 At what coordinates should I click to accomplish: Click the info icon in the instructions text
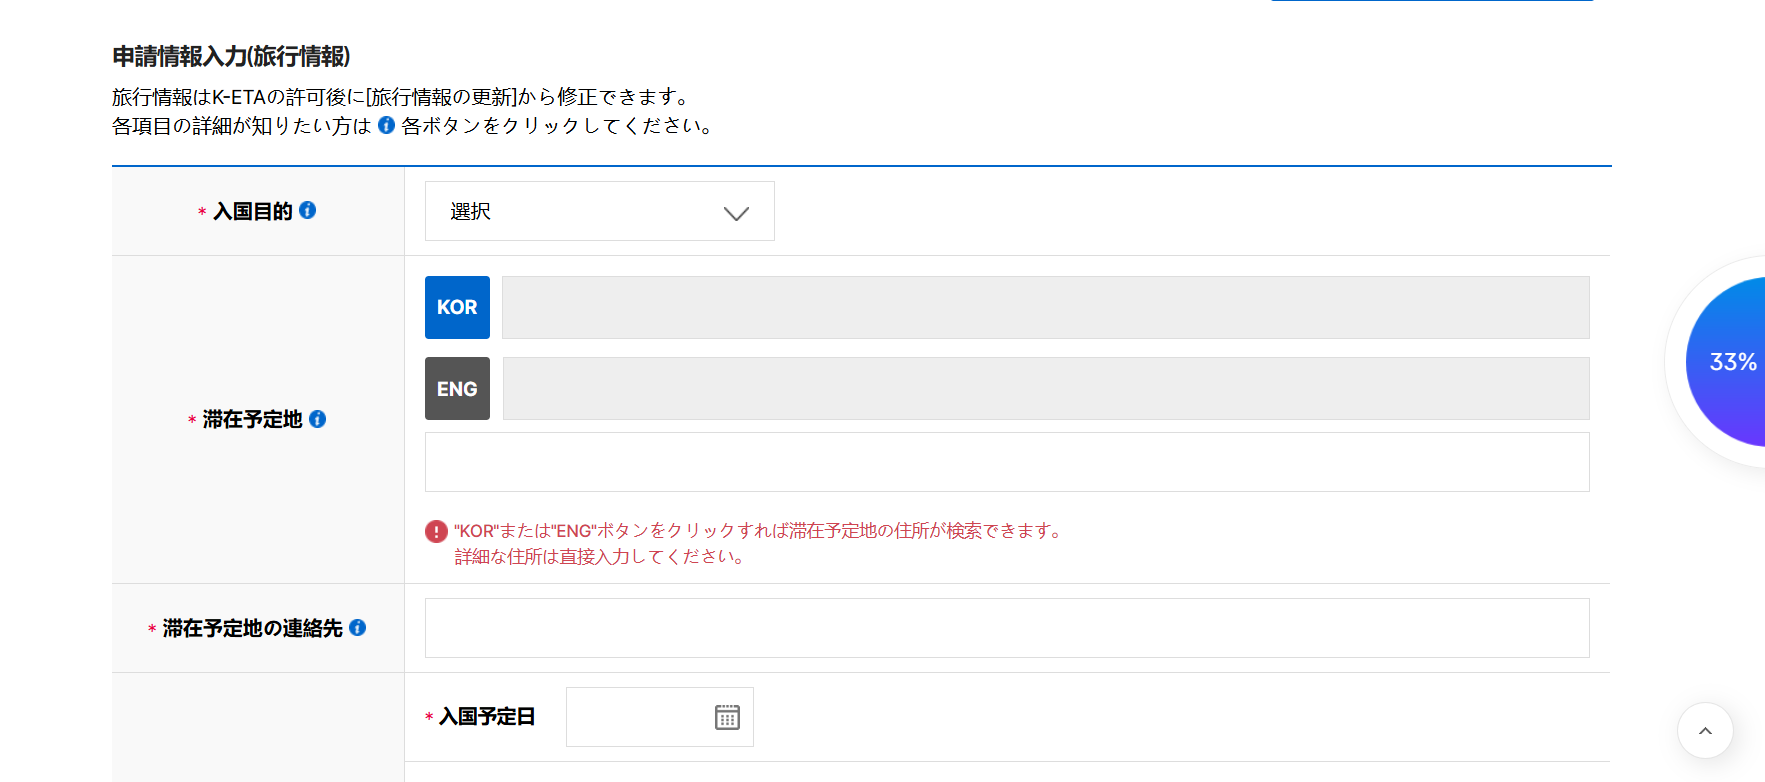coord(386,125)
